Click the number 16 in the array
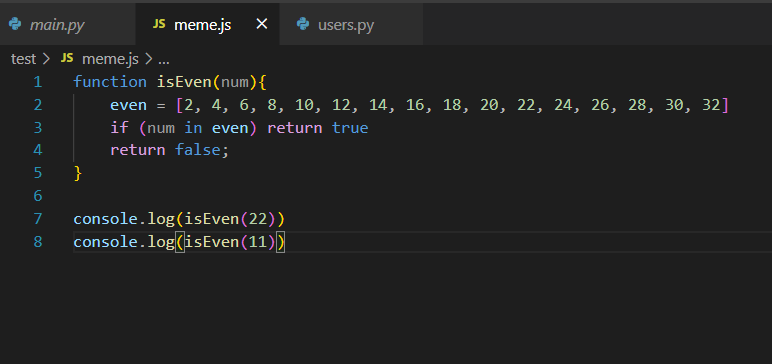Image resolution: width=772 pixels, height=364 pixels. 416,105
